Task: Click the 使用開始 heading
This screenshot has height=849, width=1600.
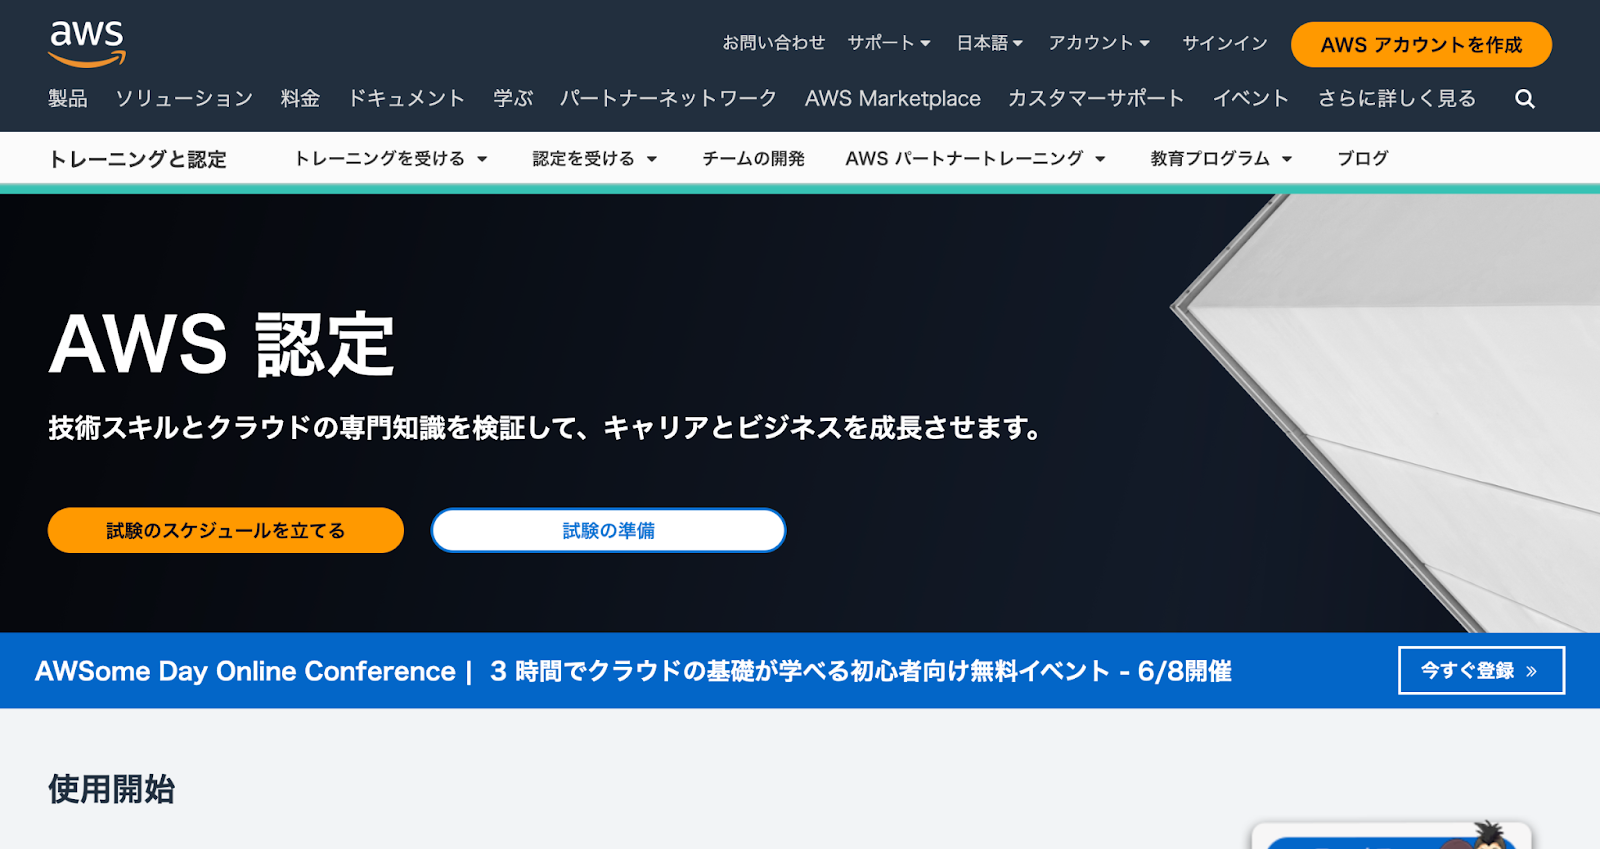Action: click(x=111, y=789)
